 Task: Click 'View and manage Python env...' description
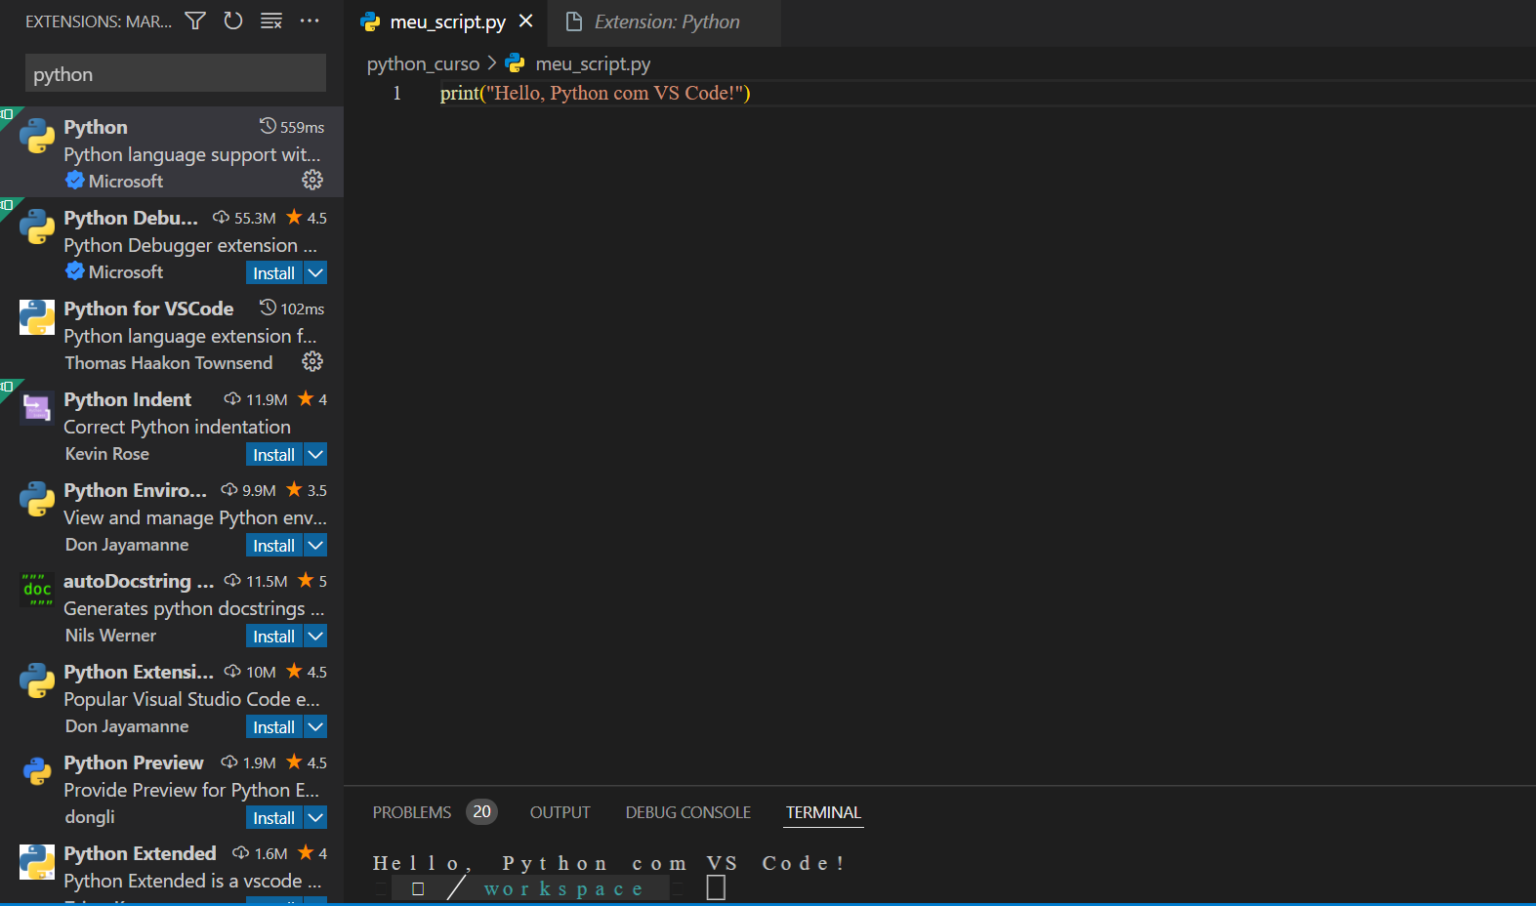click(195, 517)
